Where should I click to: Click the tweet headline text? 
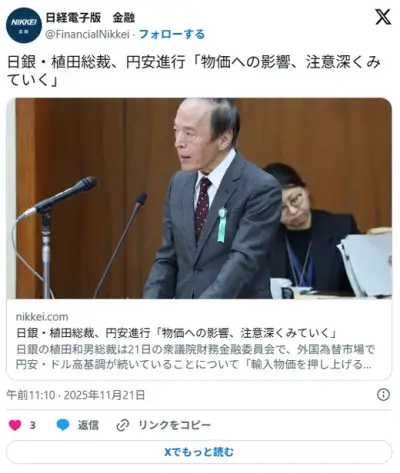pyautogui.click(x=193, y=71)
